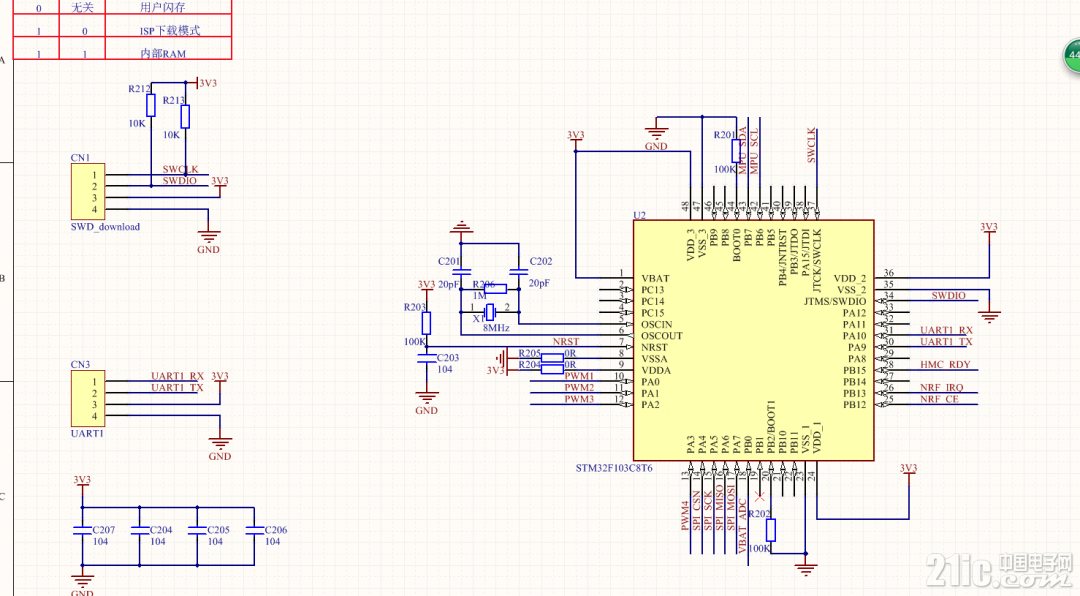Select capacitor C202 symbol

[518, 271]
